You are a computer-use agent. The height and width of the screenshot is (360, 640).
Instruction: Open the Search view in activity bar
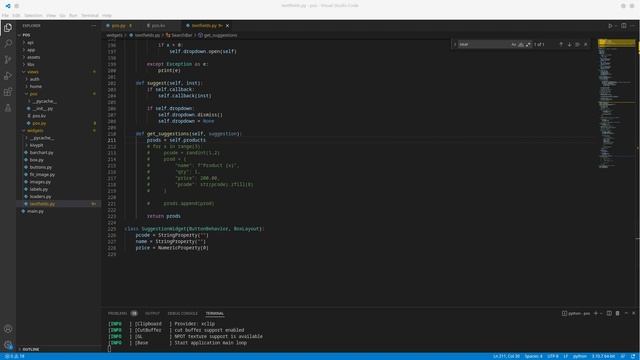coord(8,43)
